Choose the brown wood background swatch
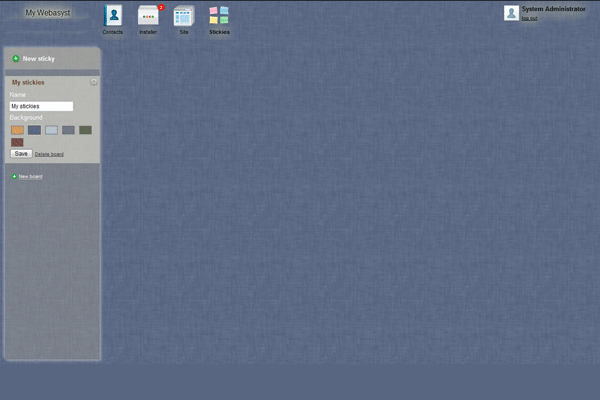This screenshot has width=600, height=400. pos(17,142)
